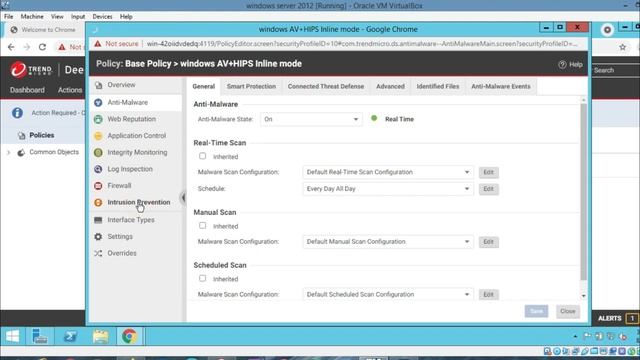Open the Overview icon in policy sidebar

[98, 85]
